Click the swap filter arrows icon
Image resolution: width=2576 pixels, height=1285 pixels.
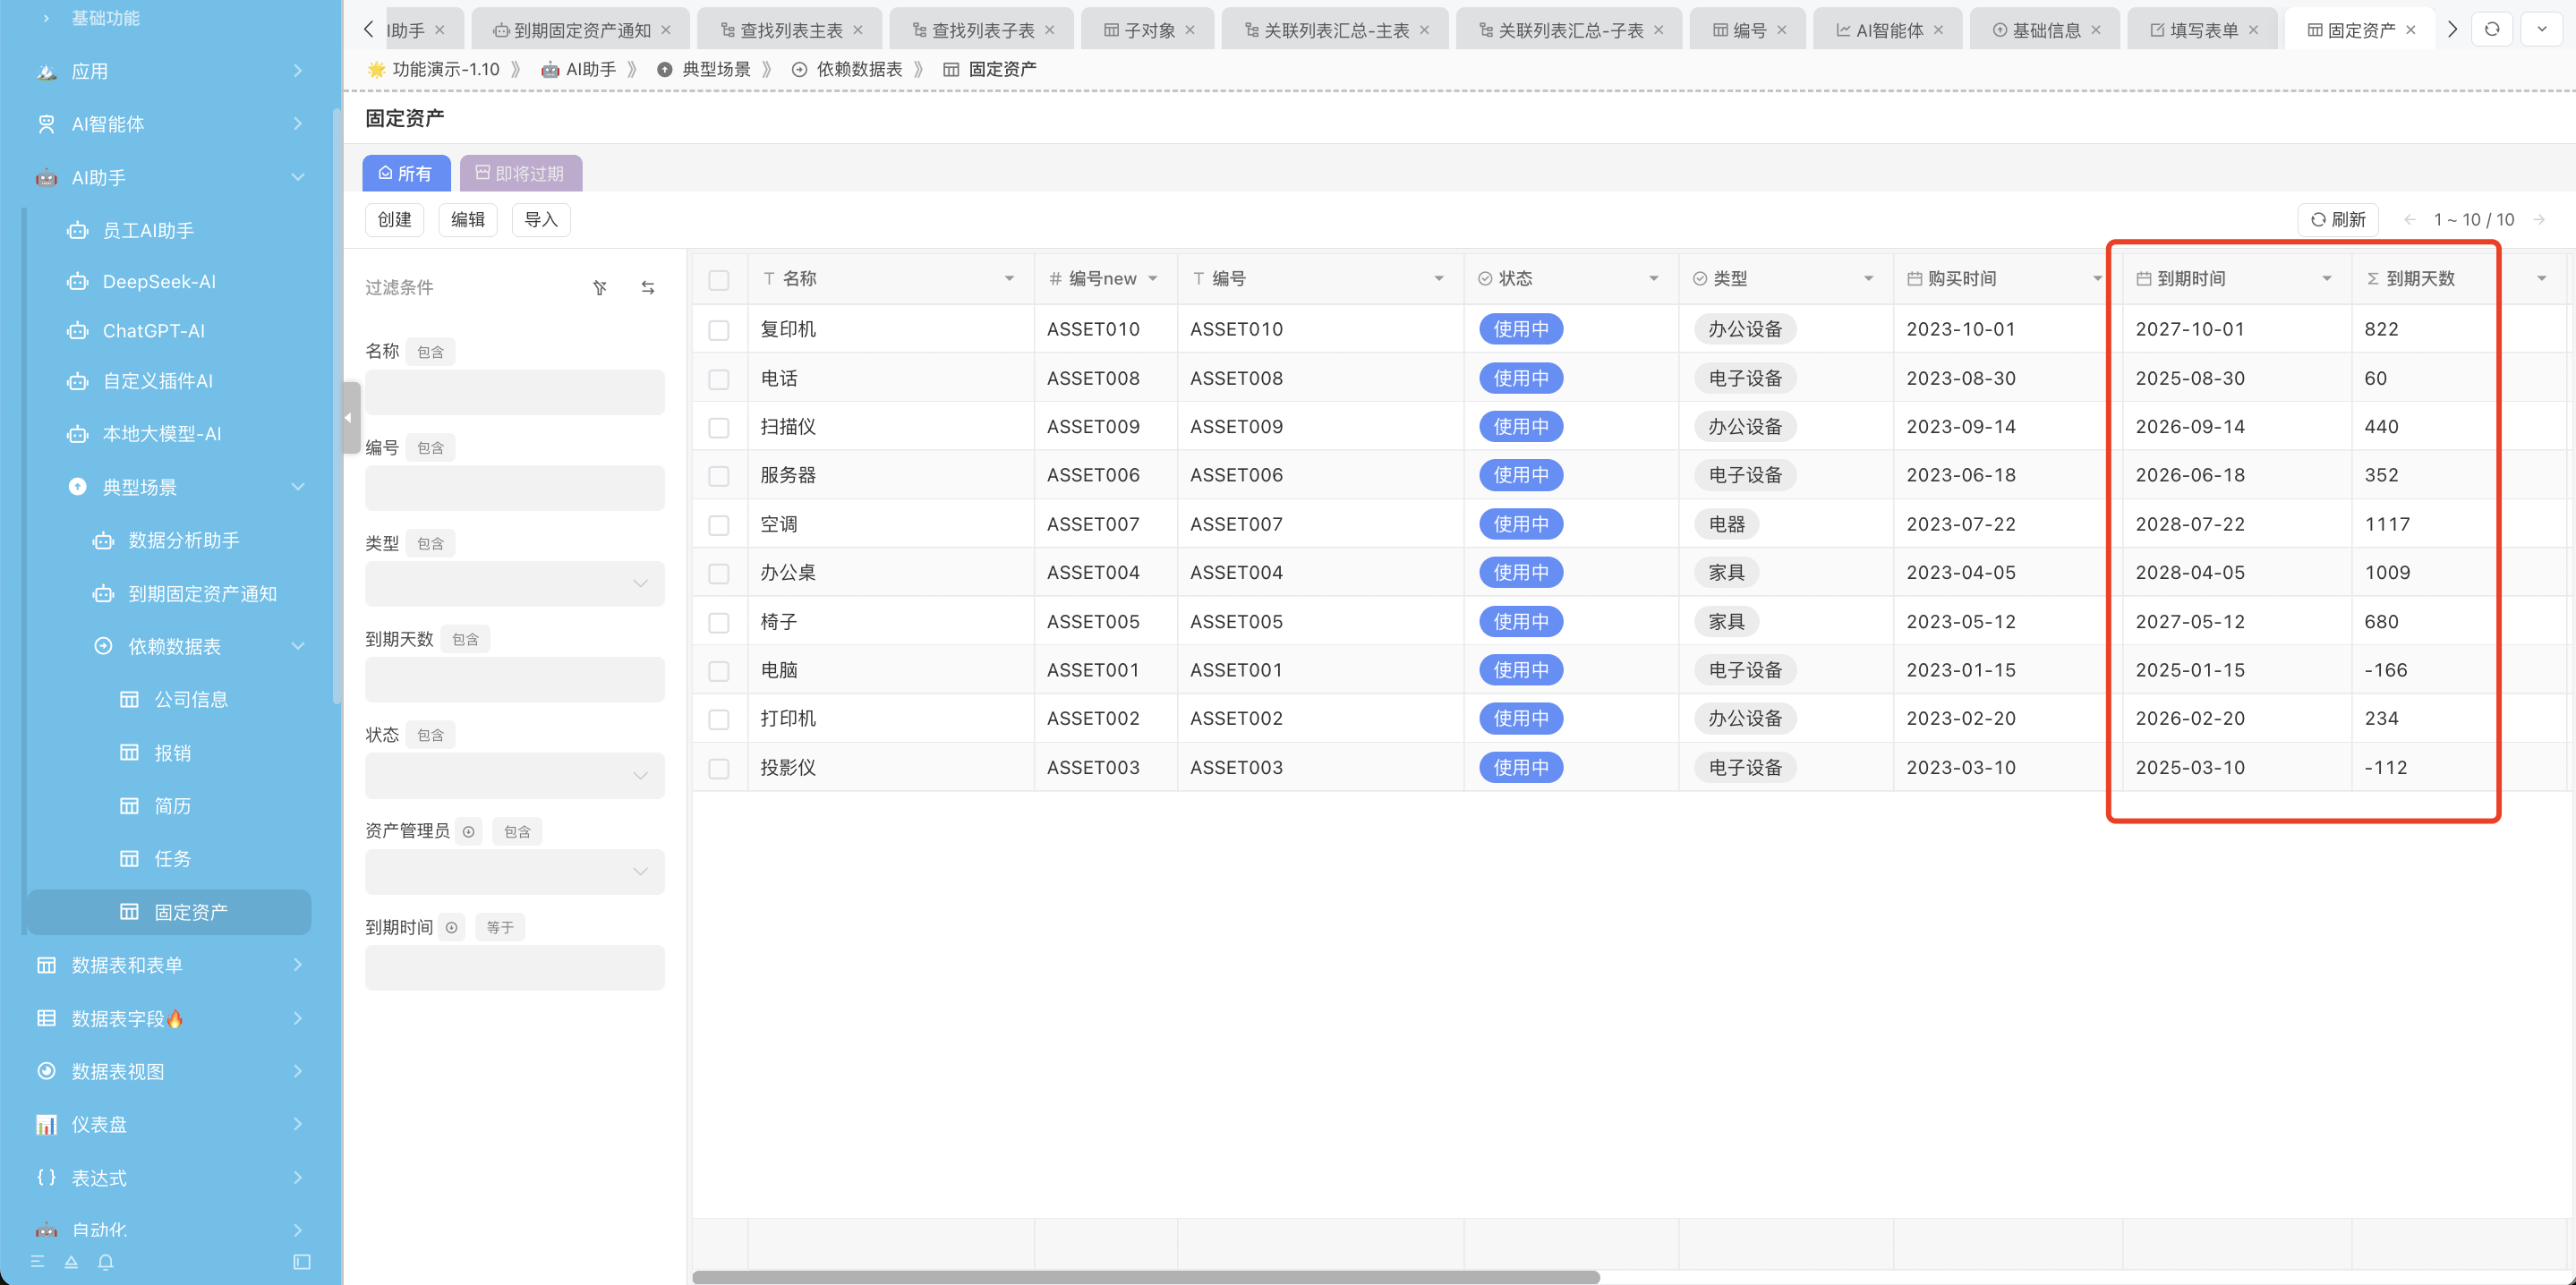[x=648, y=288]
